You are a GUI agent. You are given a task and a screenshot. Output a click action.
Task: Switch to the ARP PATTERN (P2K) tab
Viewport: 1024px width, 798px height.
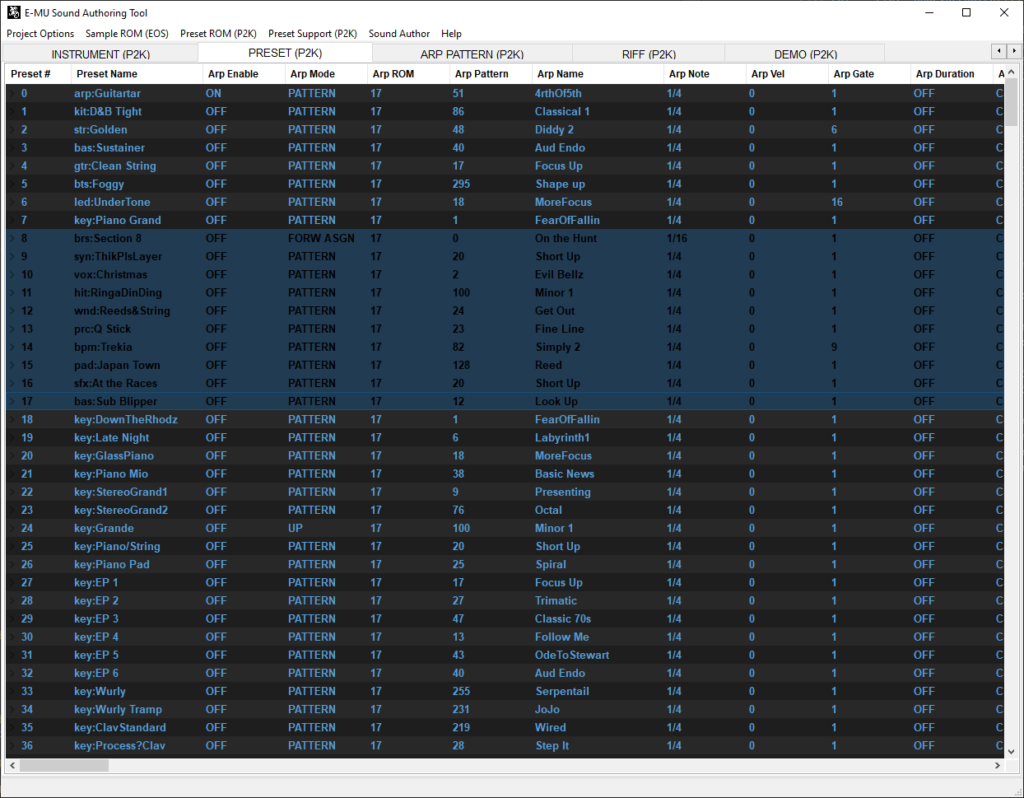click(x=472, y=54)
